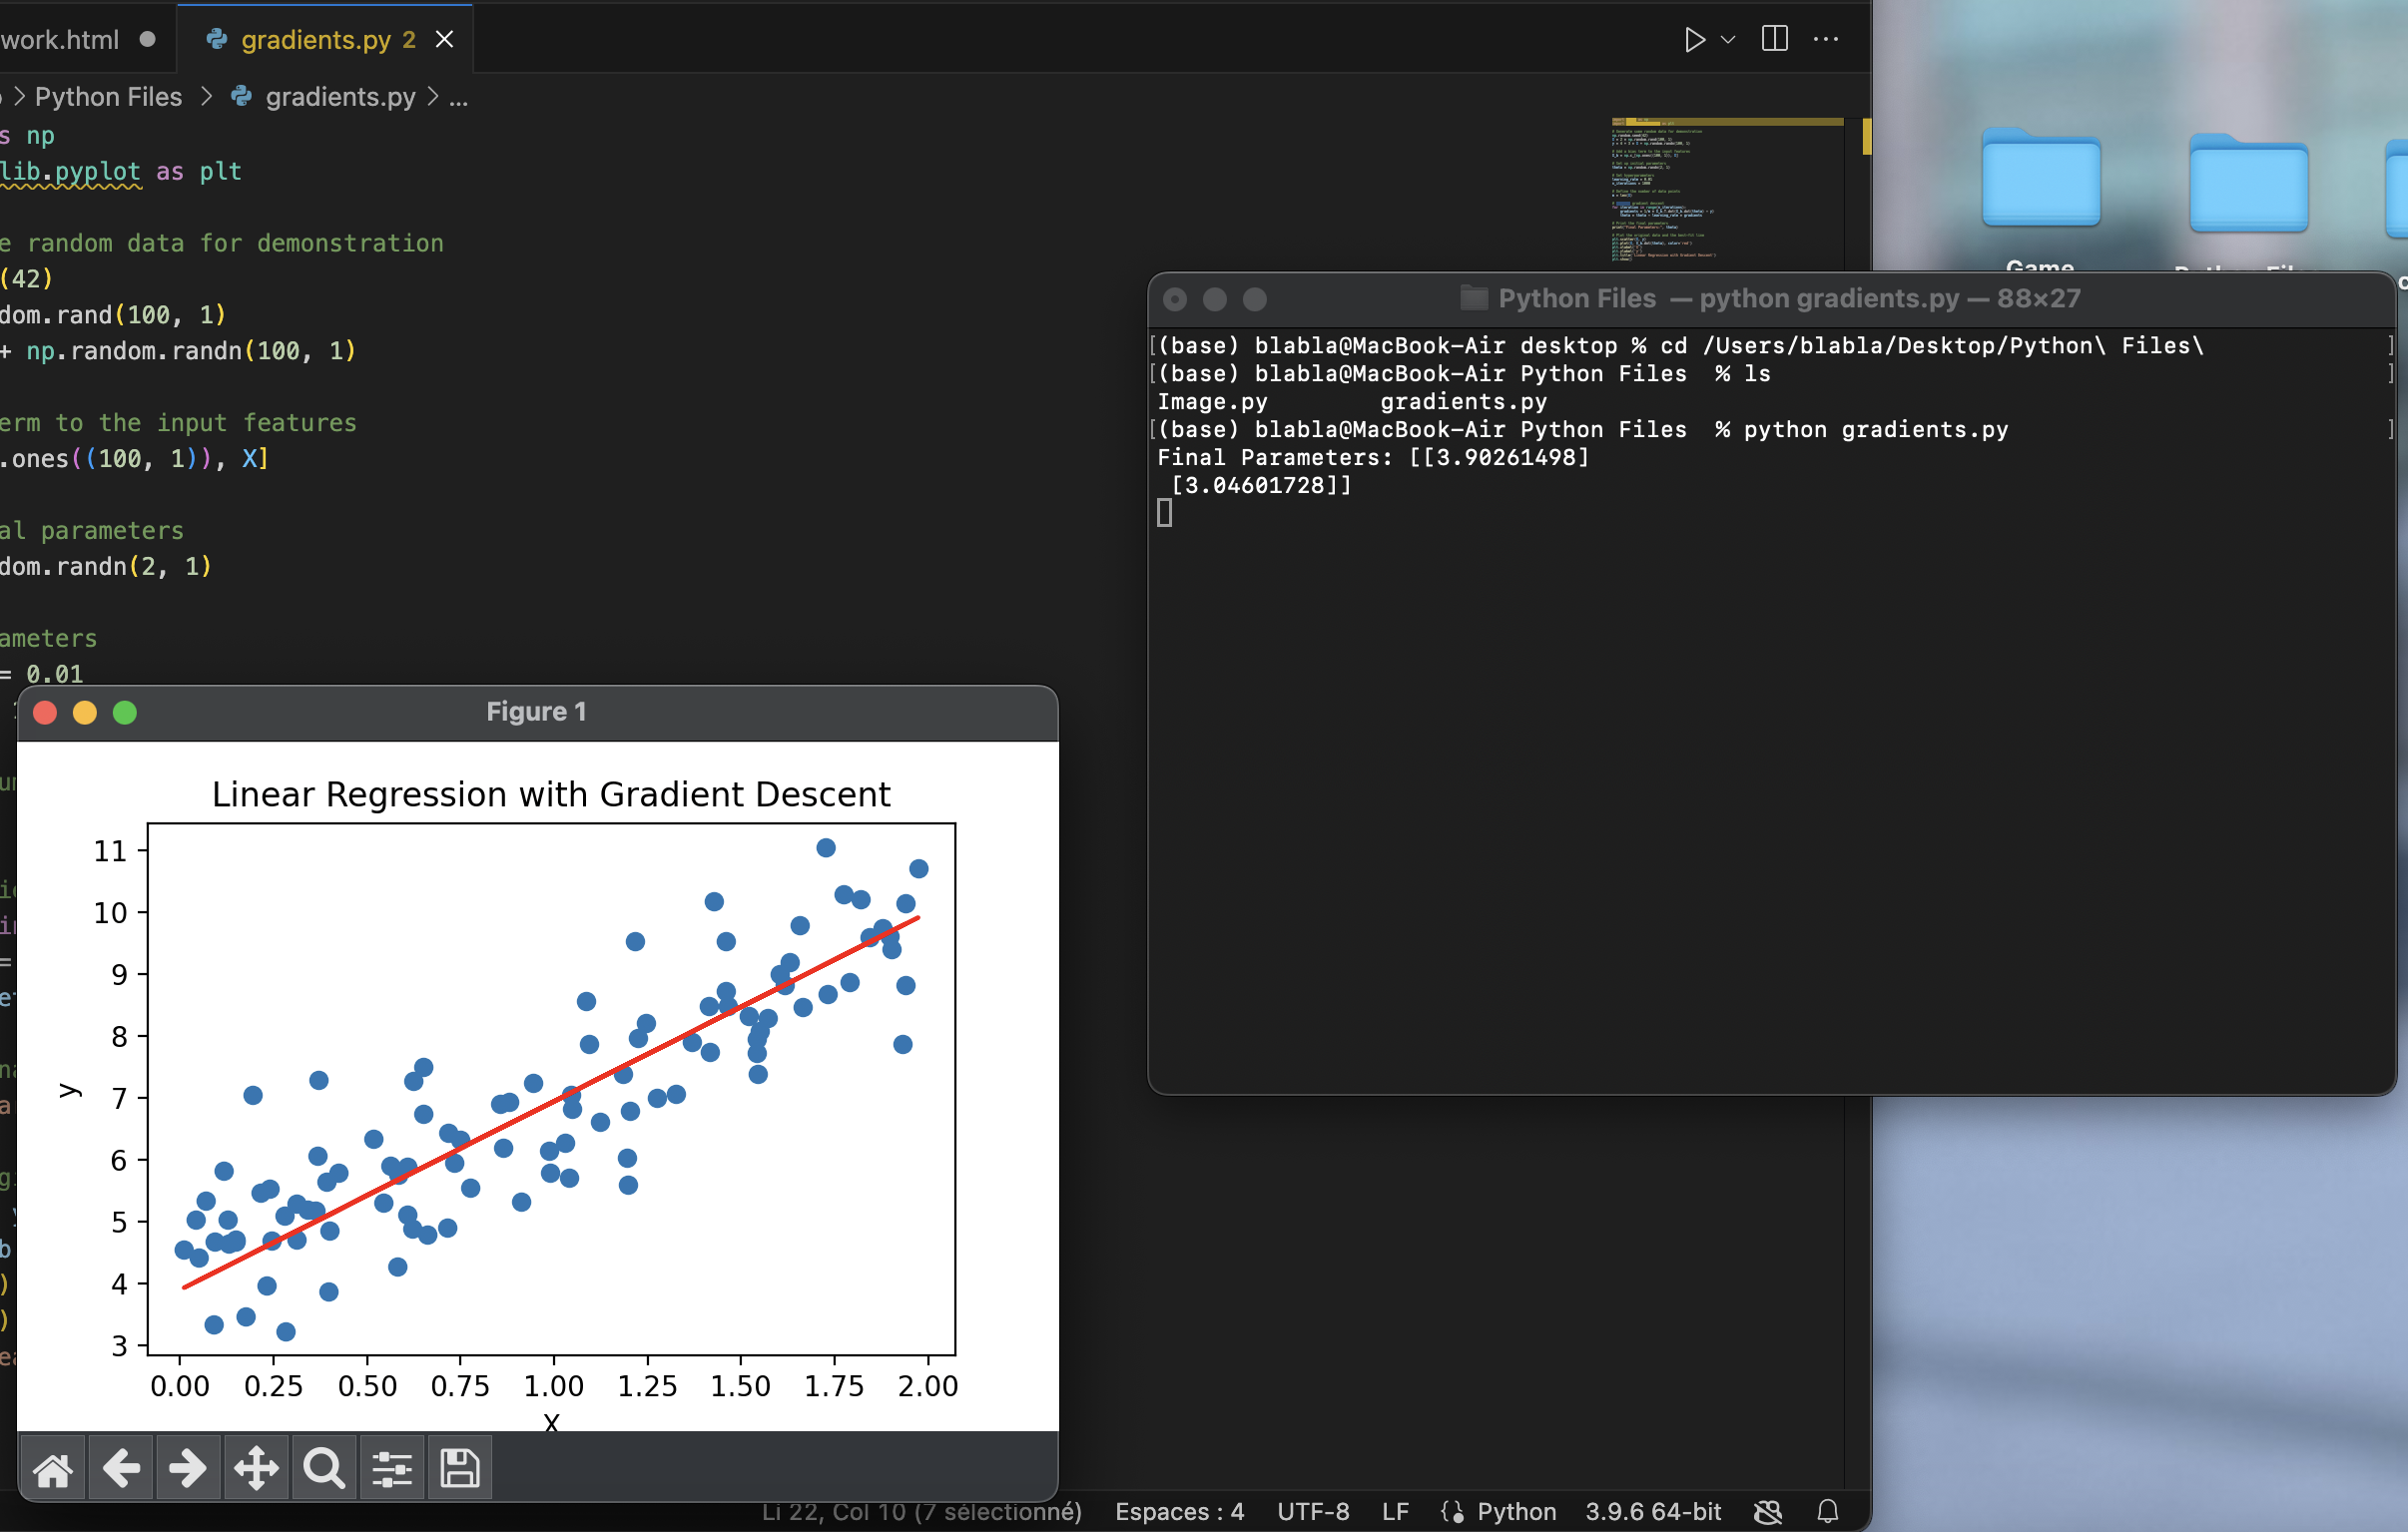Click the folder proxy icon in Terminal title
This screenshot has height=1532, width=2408.
[1473, 298]
